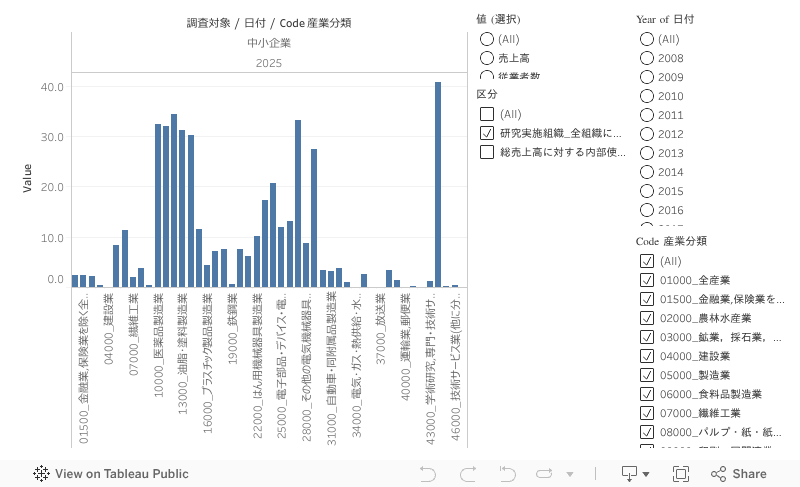Select (All) radio under 値 (選択)
This screenshot has height=487, width=800.
tap(487, 39)
